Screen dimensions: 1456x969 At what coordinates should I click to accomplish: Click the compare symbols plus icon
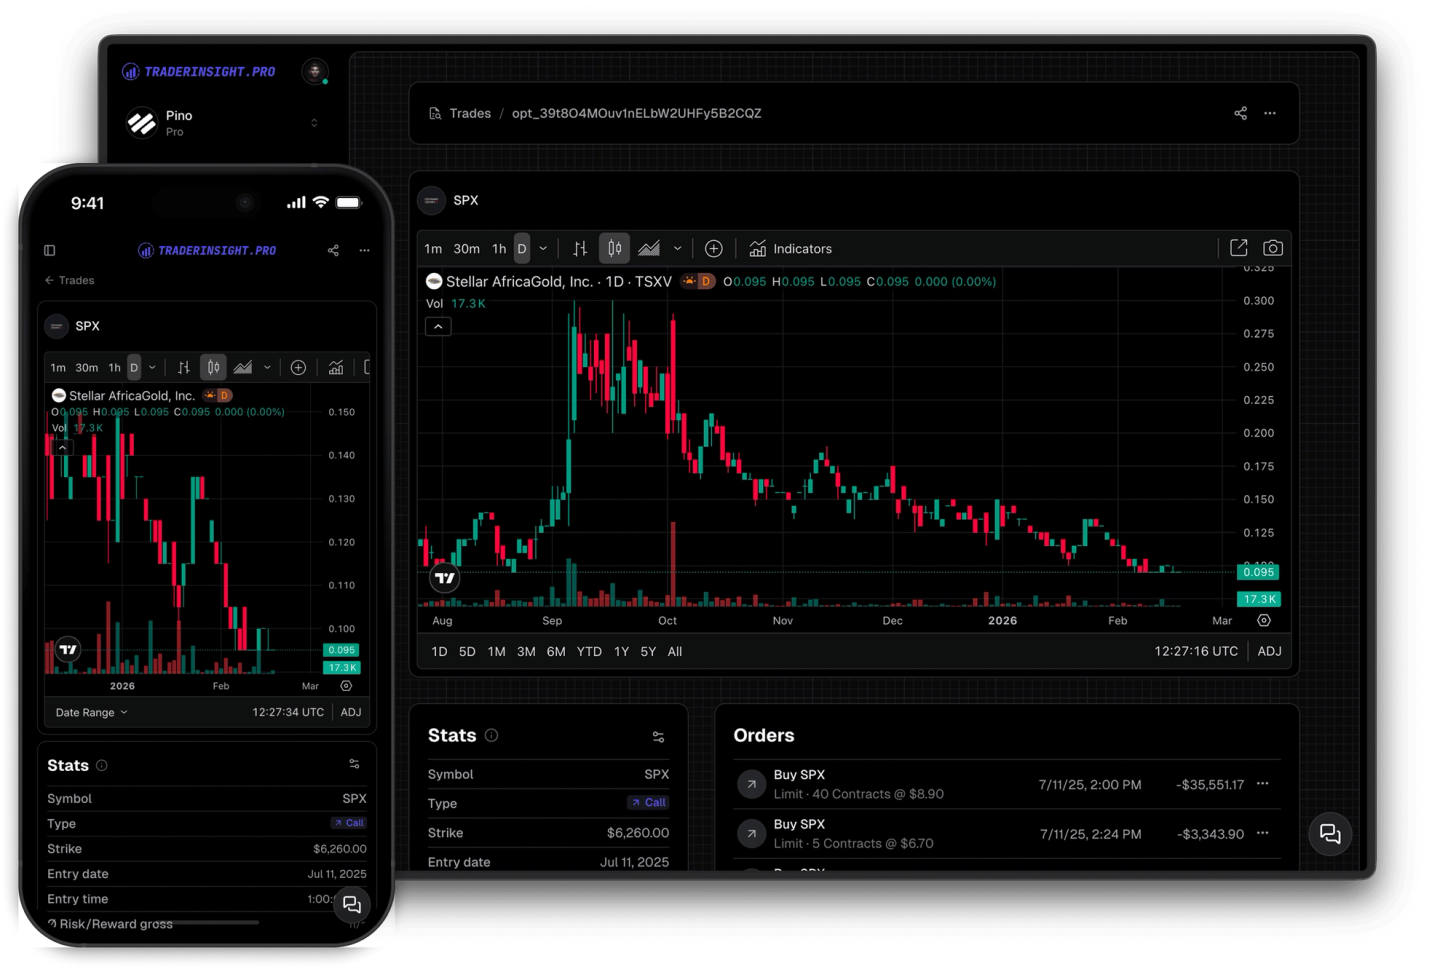click(x=714, y=248)
